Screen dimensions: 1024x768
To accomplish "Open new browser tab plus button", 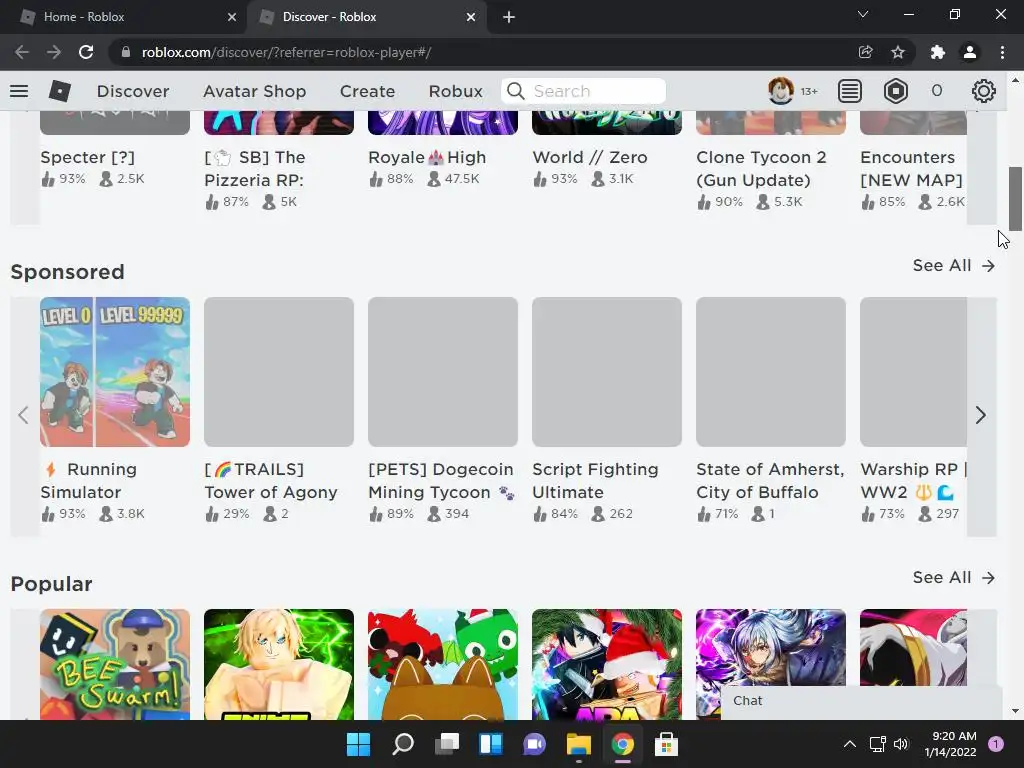I will pos(509,17).
